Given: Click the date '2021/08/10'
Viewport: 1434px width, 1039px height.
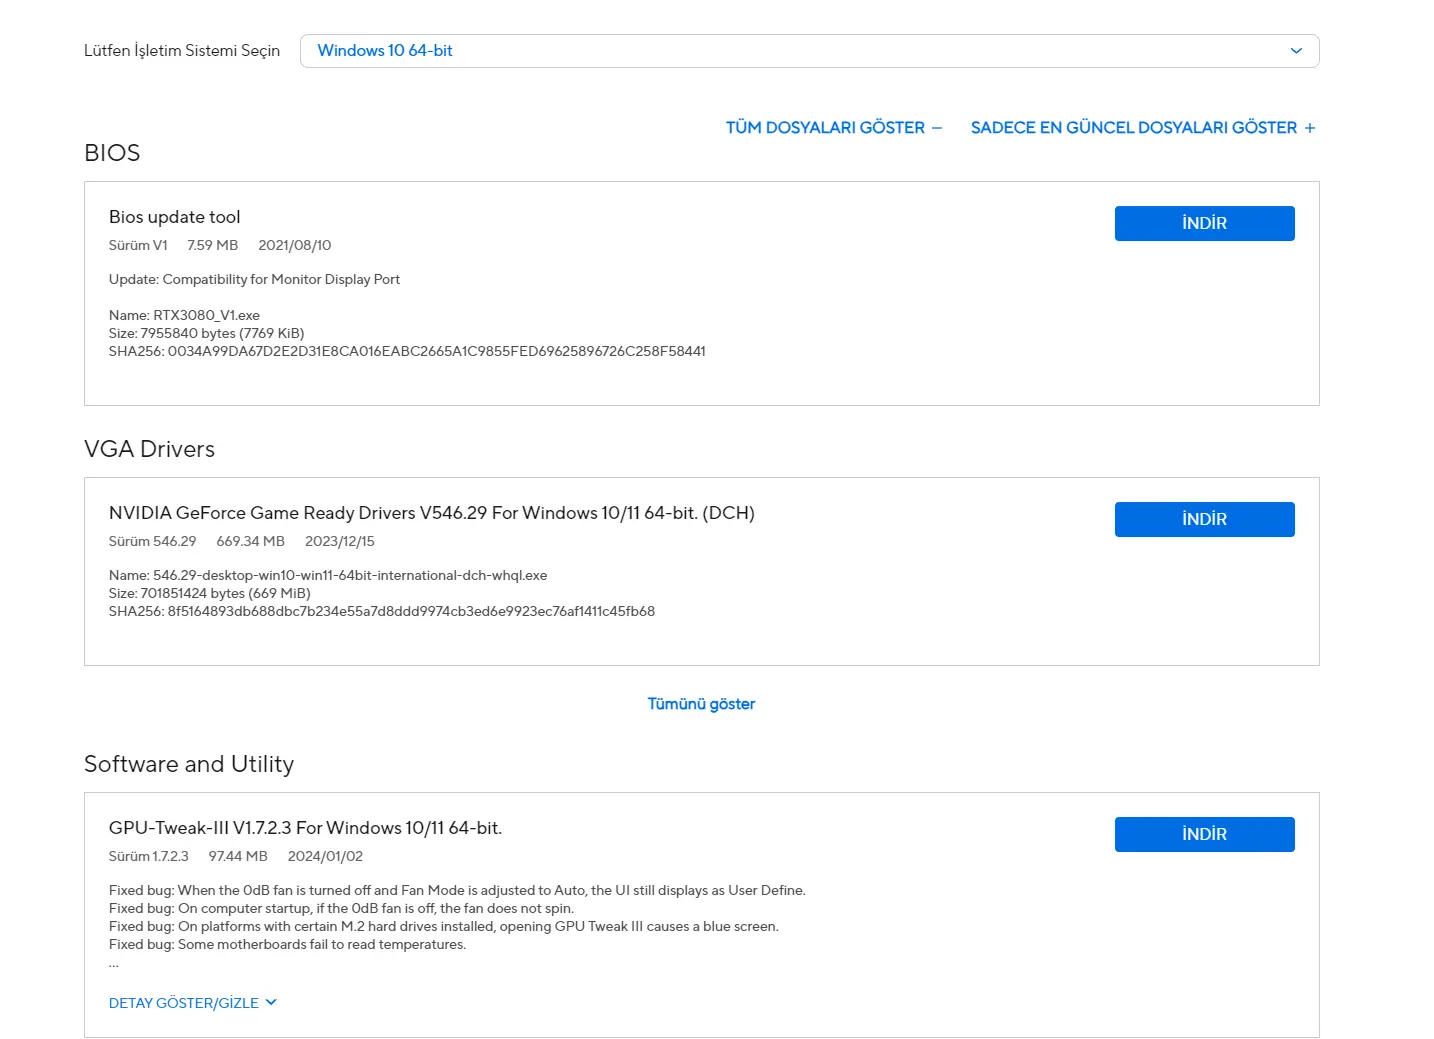Looking at the screenshot, I should point(295,245).
